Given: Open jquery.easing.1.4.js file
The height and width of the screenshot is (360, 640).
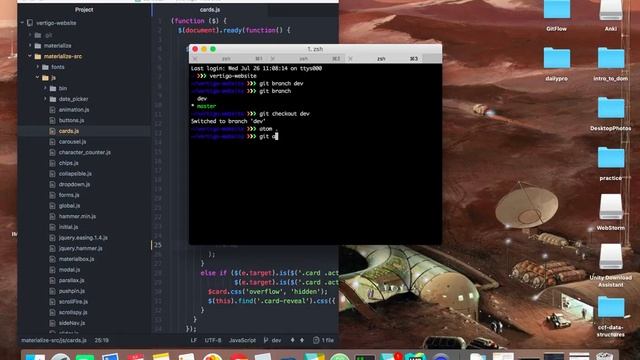Looking at the screenshot, I should pyautogui.click(x=83, y=238).
